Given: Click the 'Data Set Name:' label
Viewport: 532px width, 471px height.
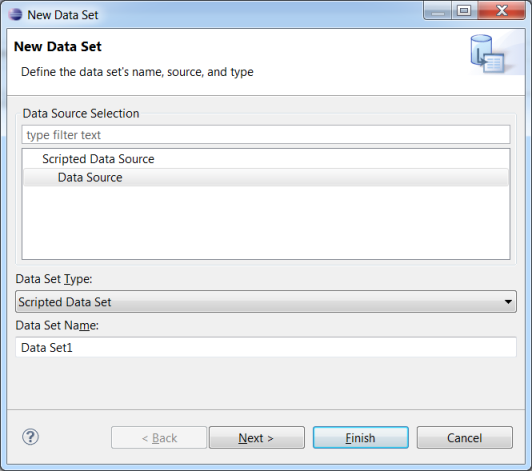Looking at the screenshot, I should (57, 325).
